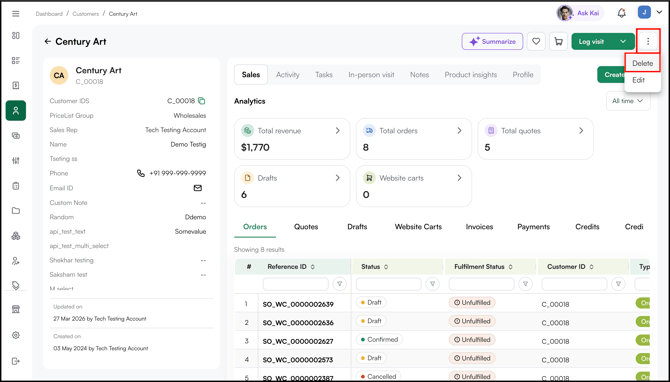Sort by Fulfilment Status column arrows
The height and width of the screenshot is (382, 670).
pyautogui.click(x=510, y=267)
